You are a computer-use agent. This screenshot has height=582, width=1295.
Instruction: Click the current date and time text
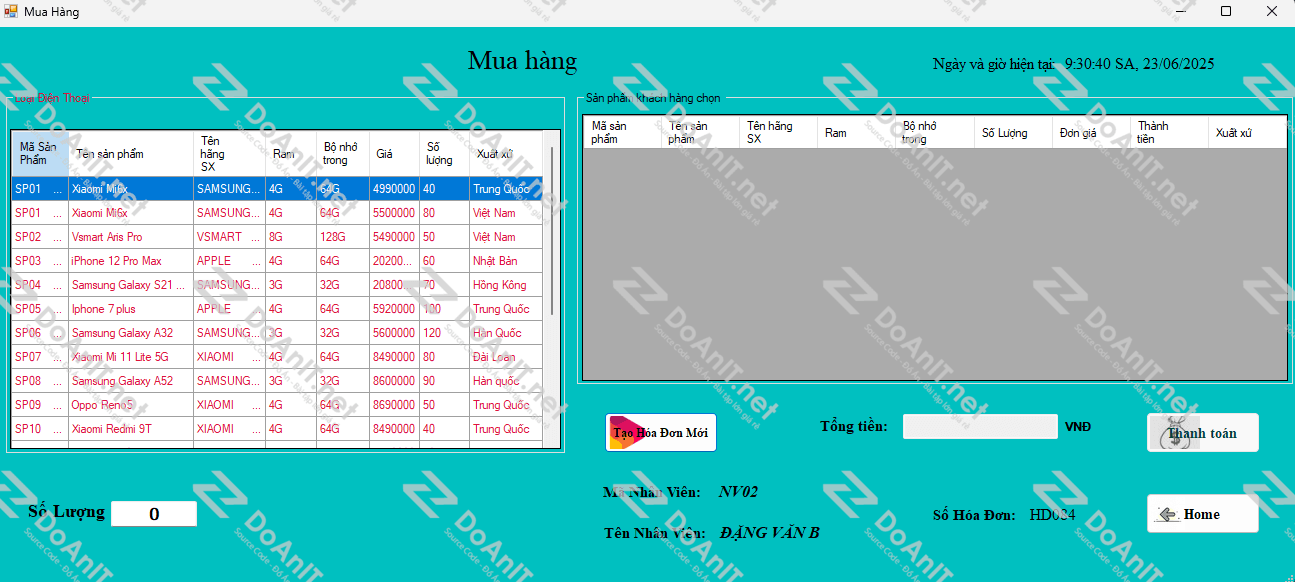pos(1140,64)
